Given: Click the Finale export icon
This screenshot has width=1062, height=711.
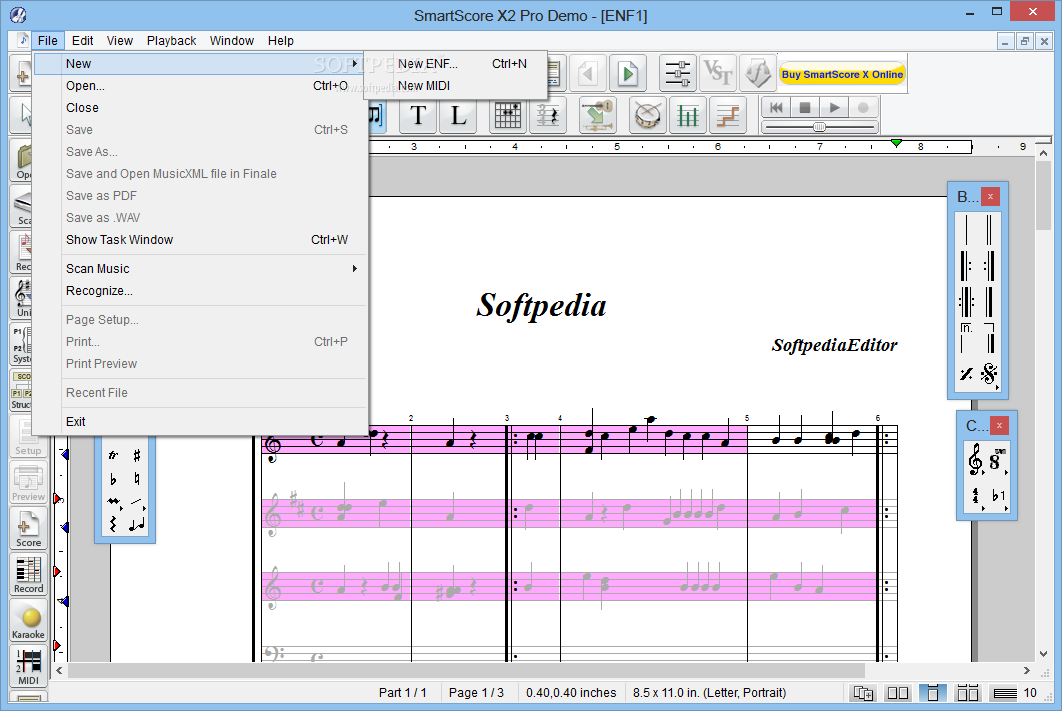Looking at the screenshot, I should 757,73.
